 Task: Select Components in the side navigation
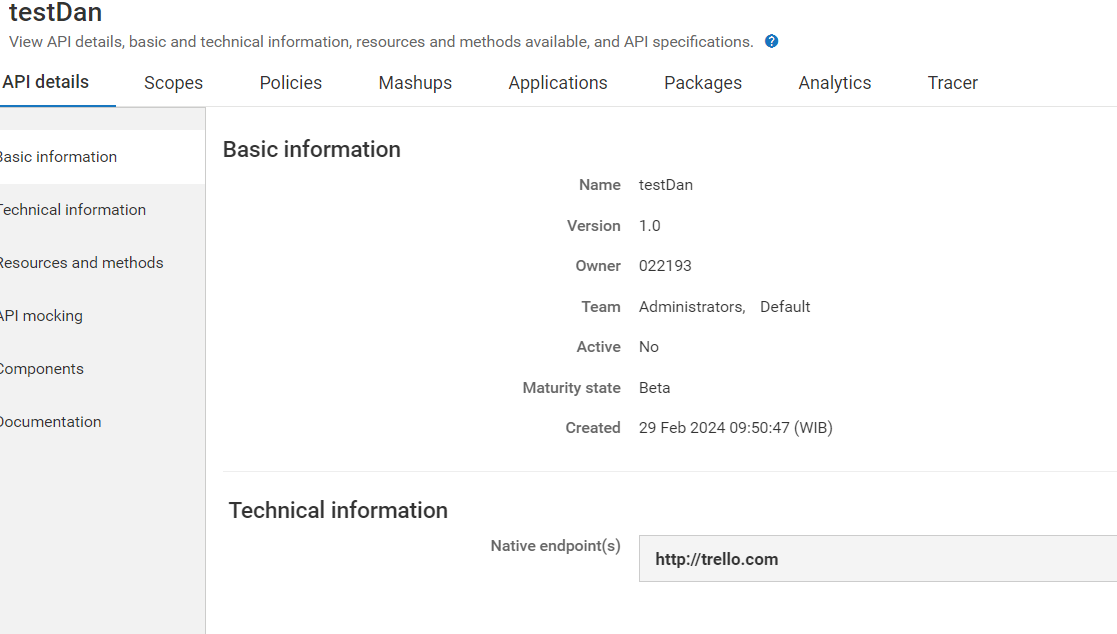[x=41, y=369]
